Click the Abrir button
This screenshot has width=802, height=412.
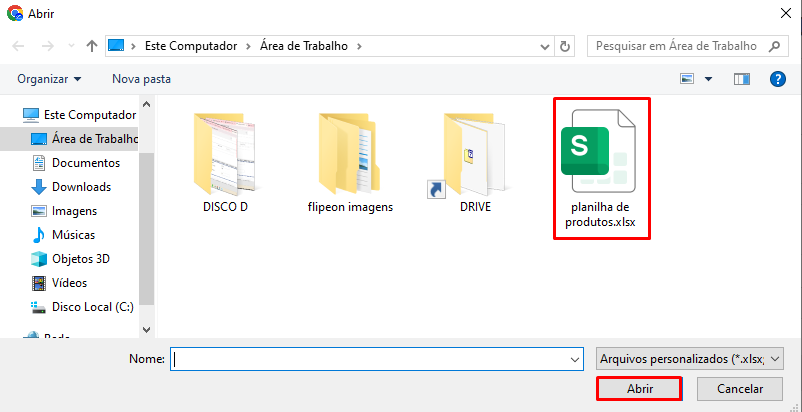[x=639, y=389]
